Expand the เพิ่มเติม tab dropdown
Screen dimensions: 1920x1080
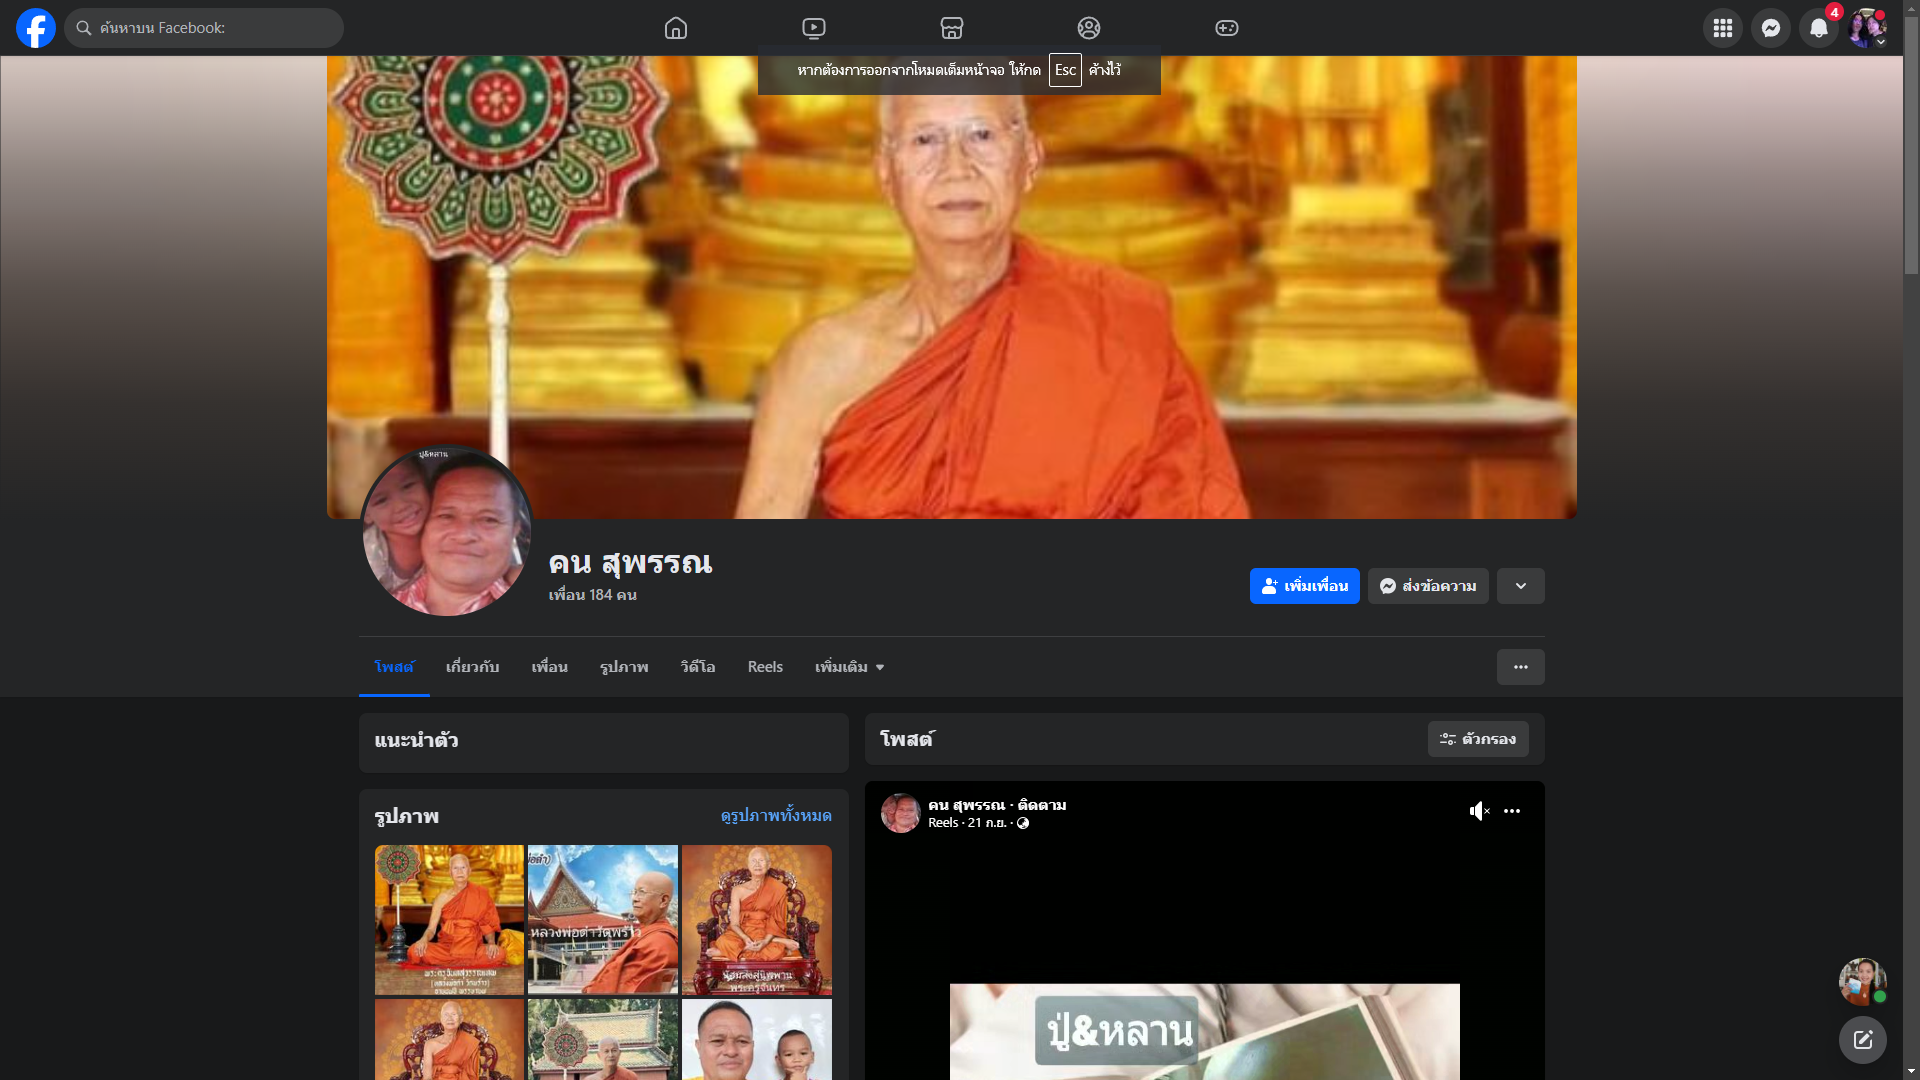[x=849, y=667]
